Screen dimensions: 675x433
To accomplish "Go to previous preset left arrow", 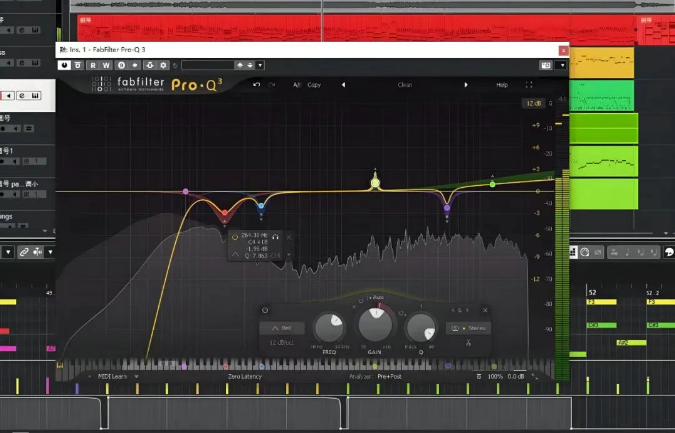I will click(343, 85).
